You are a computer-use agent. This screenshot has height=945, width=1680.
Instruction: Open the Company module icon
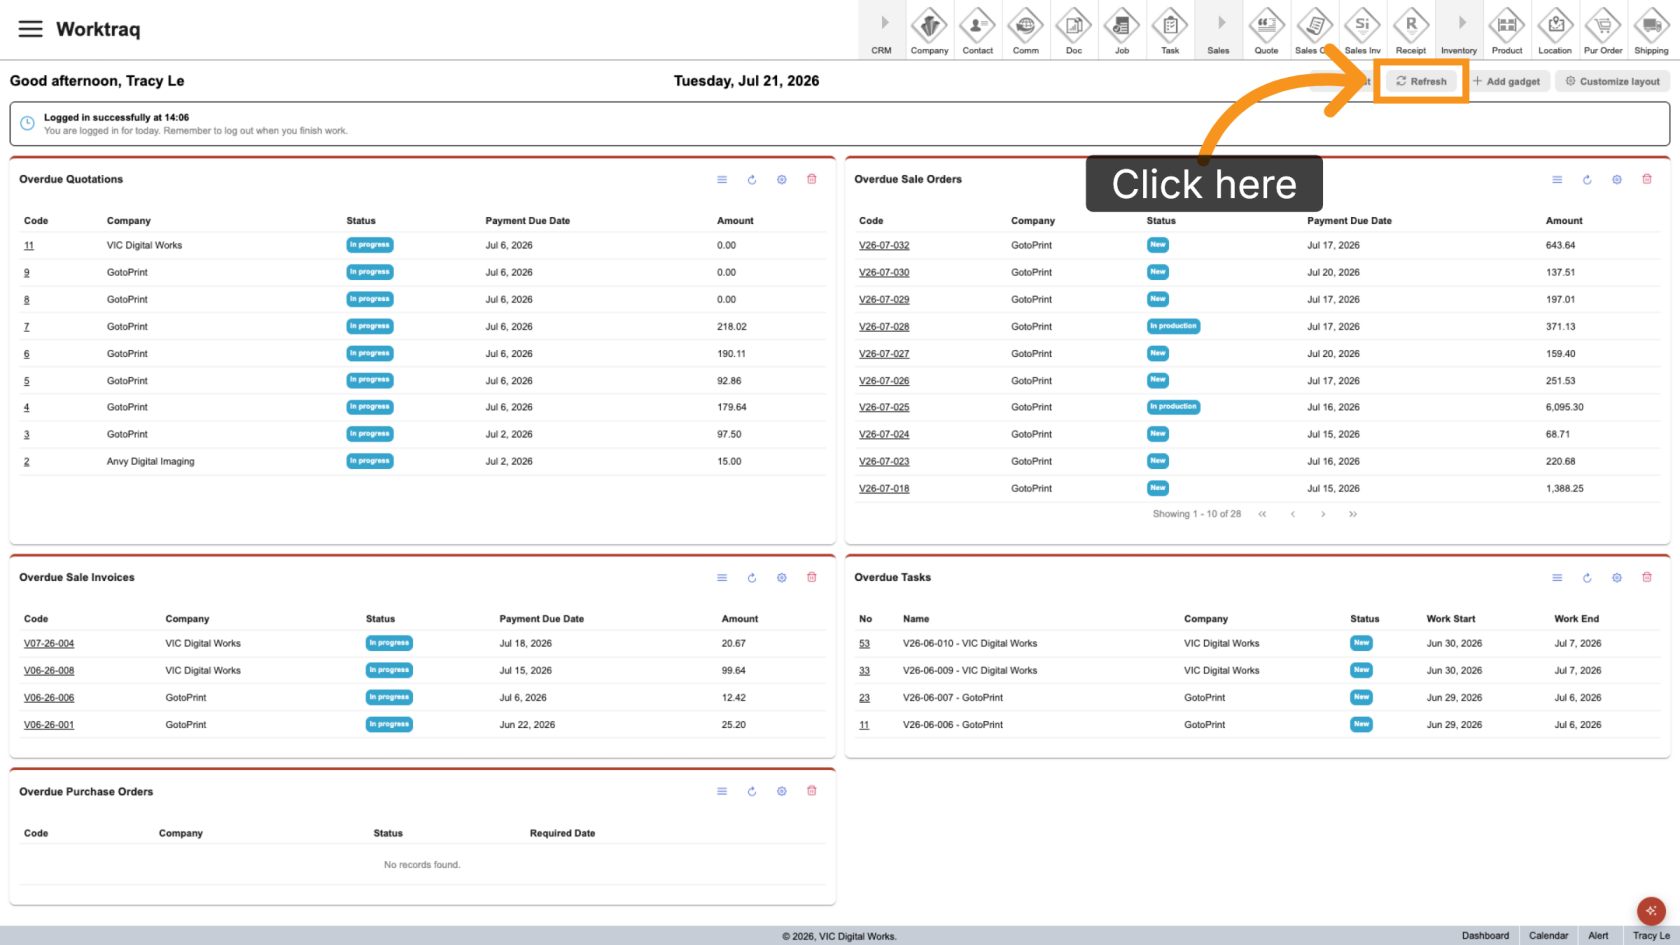click(929, 31)
